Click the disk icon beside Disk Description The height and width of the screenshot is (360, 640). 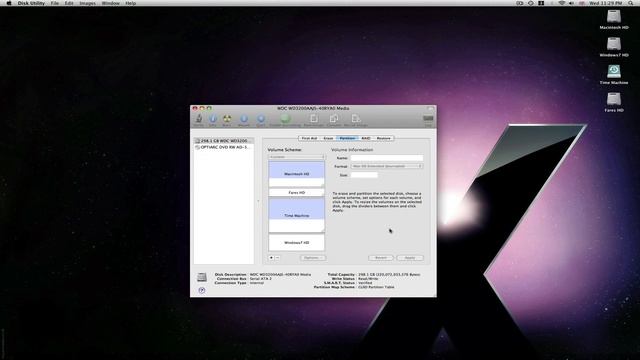click(x=202, y=278)
